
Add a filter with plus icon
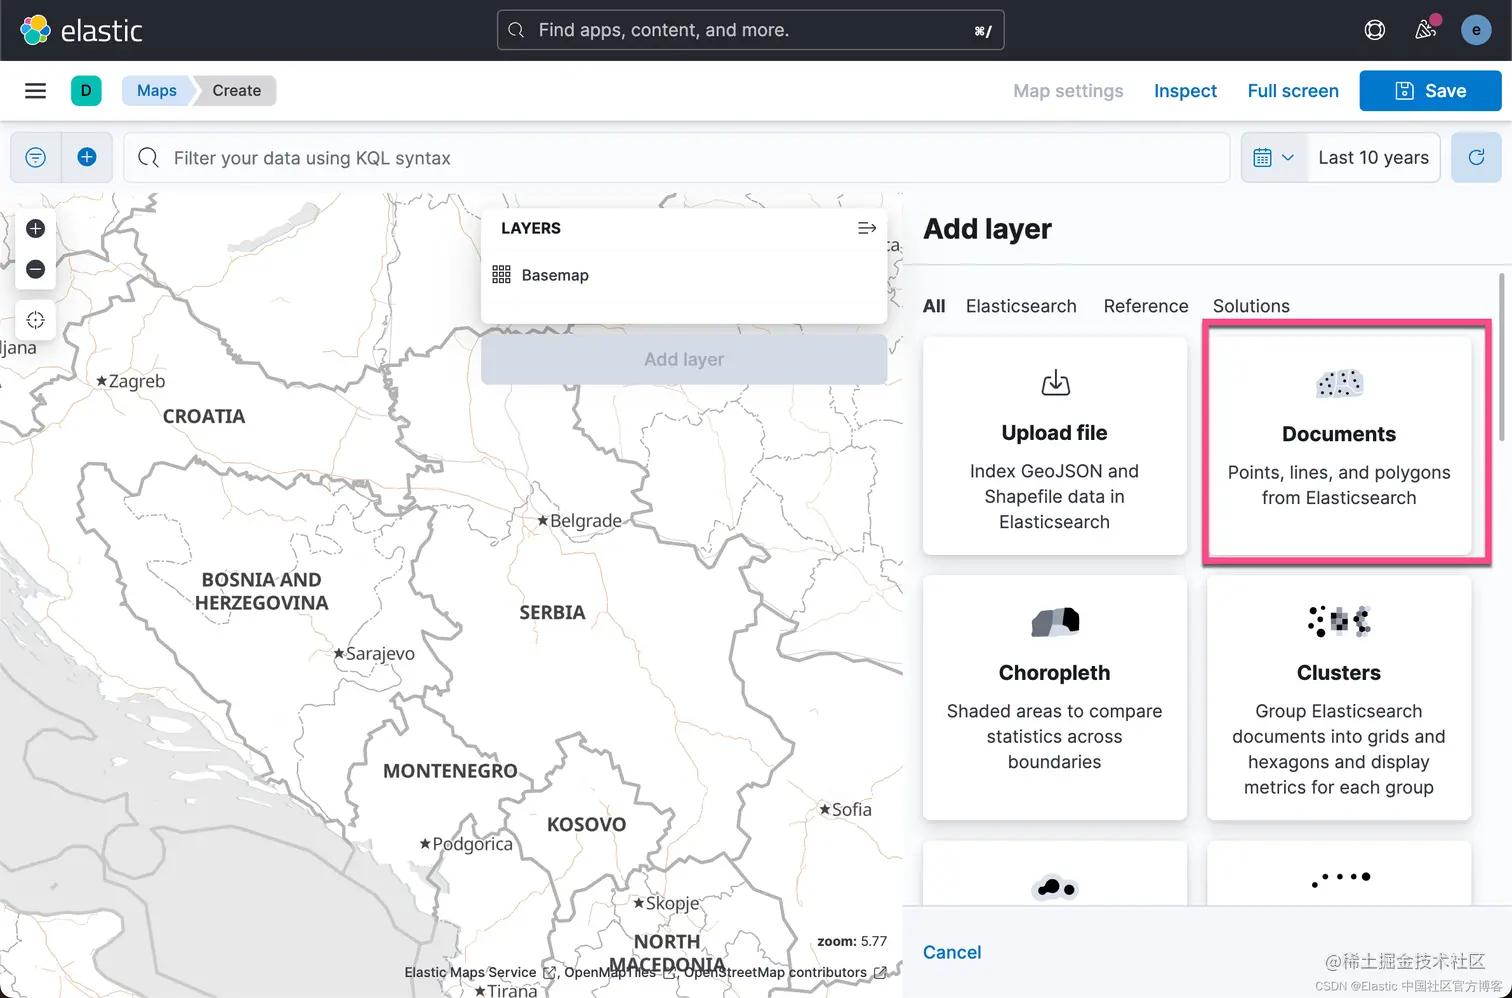[87, 158]
